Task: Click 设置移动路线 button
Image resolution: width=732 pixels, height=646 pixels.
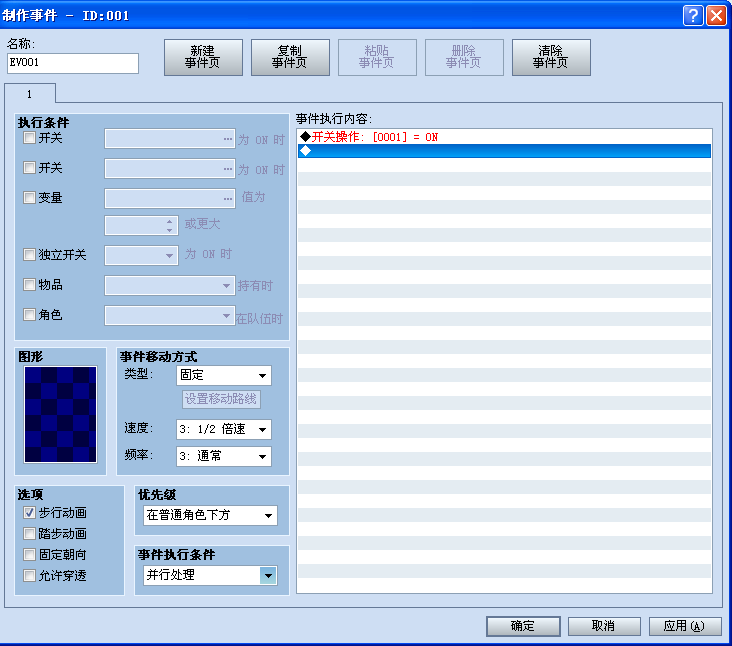Action: tap(221, 399)
